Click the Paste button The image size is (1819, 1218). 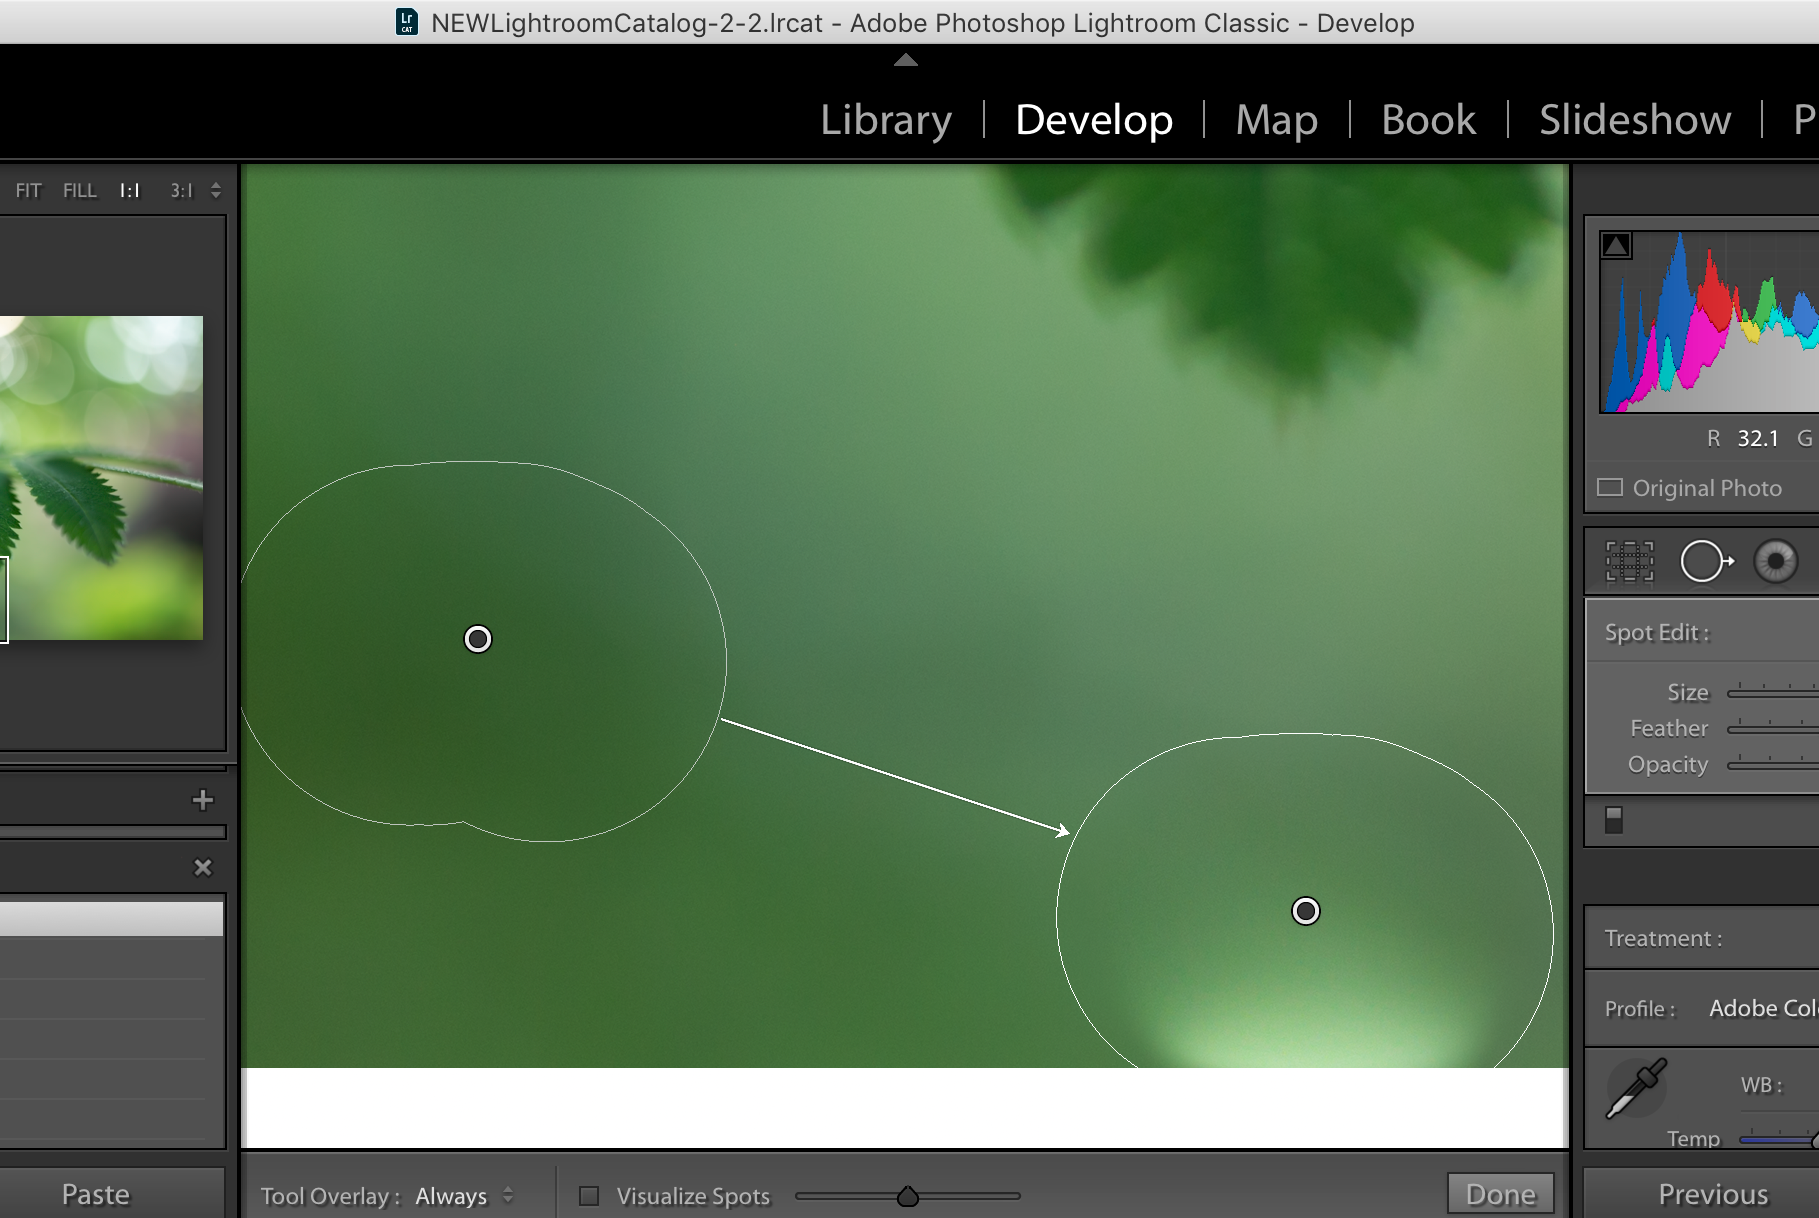point(96,1194)
